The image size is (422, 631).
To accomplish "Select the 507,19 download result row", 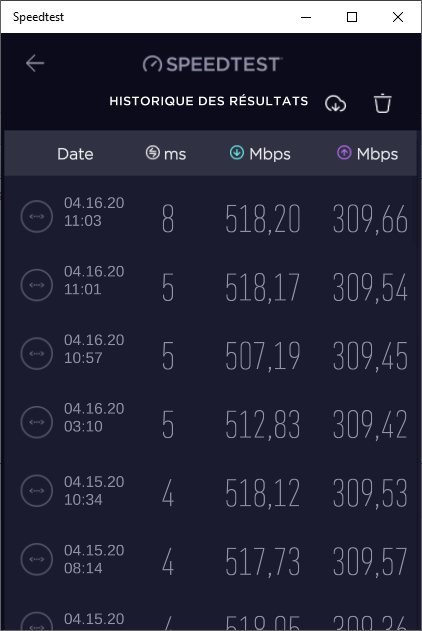I will (x=211, y=353).
